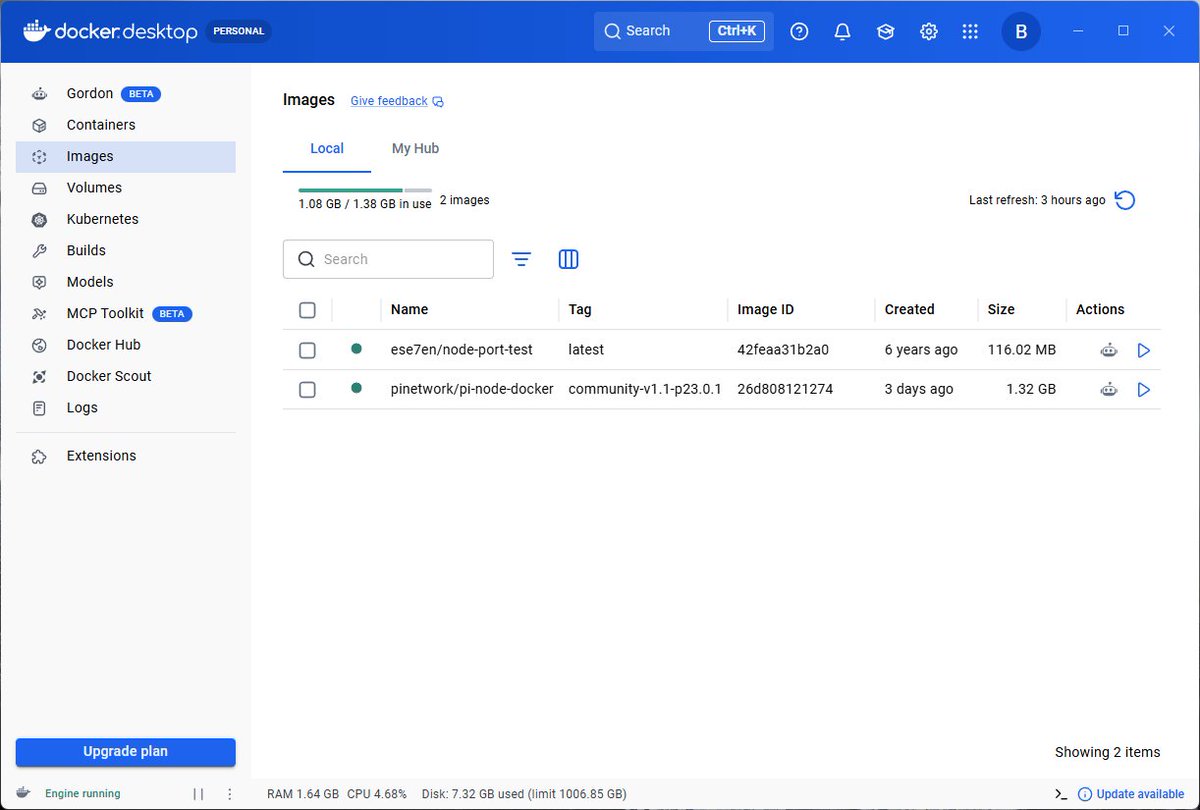Open Gordon in the sidebar
The height and width of the screenshot is (810, 1200).
pos(126,94)
